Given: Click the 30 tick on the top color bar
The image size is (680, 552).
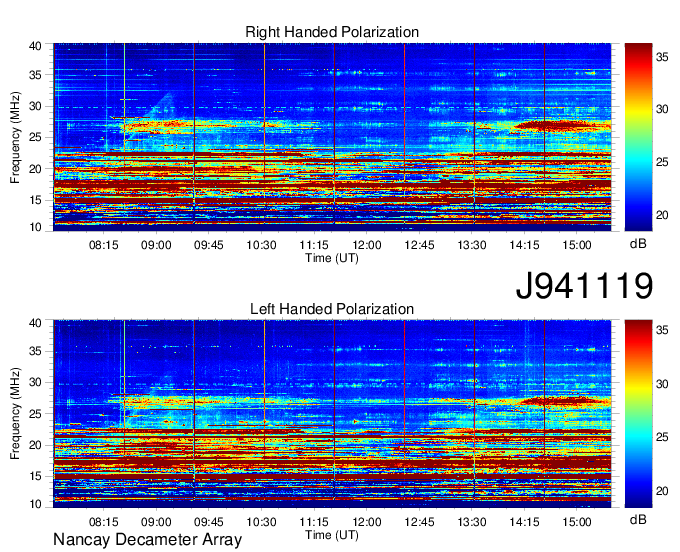Looking at the screenshot, I should pyautogui.click(x=662, y=109).
